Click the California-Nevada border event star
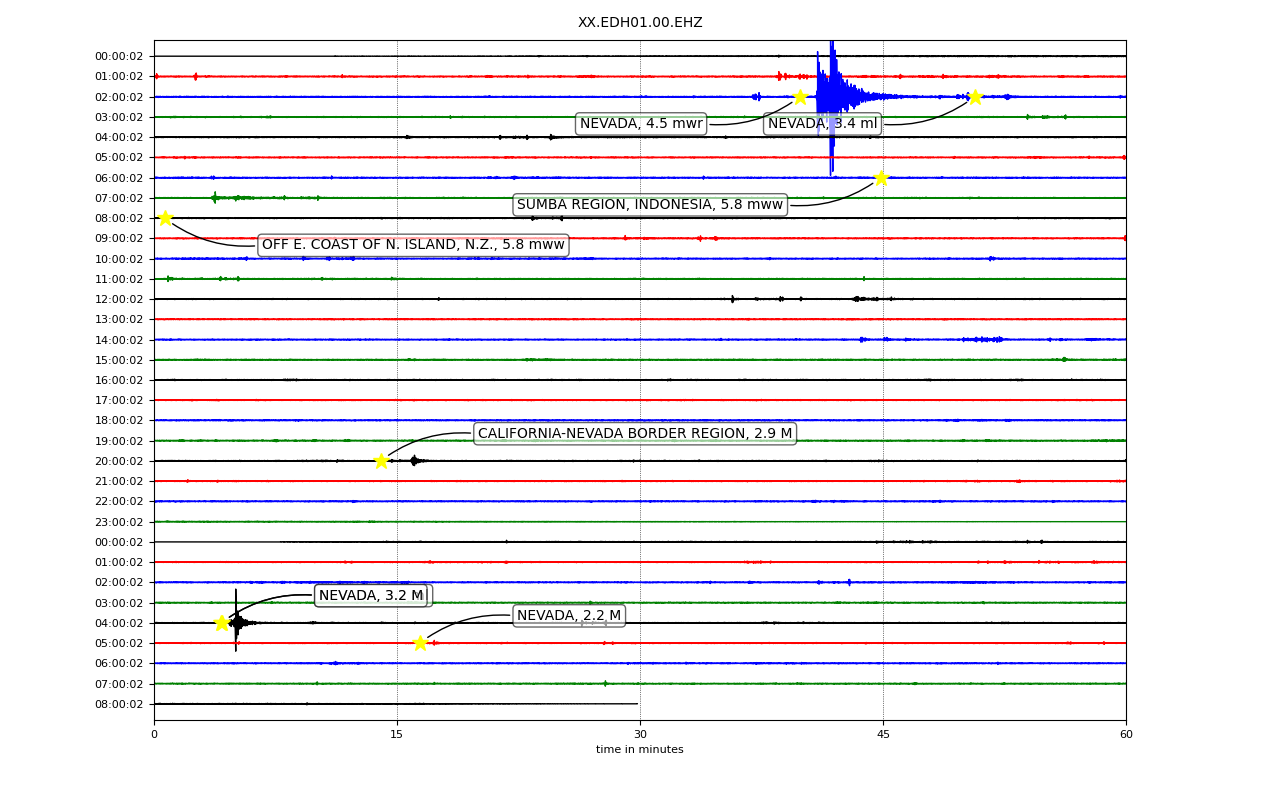This screenshot has height=800, width=1280. (381, 461)
